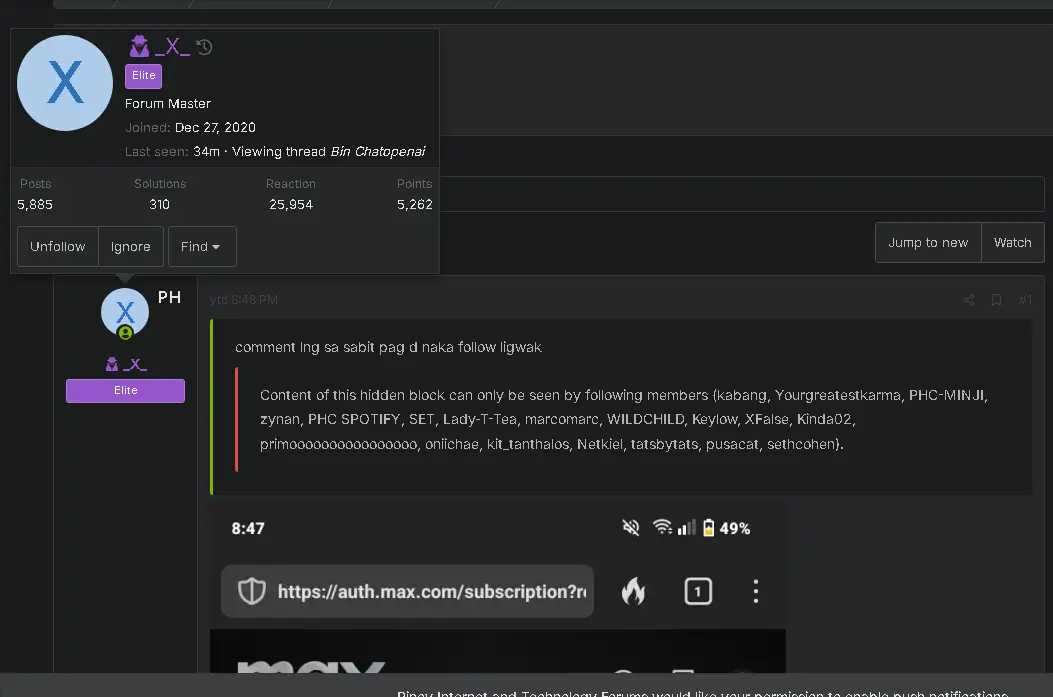Click the green online status indicator icon

click(x=125, y=332)
